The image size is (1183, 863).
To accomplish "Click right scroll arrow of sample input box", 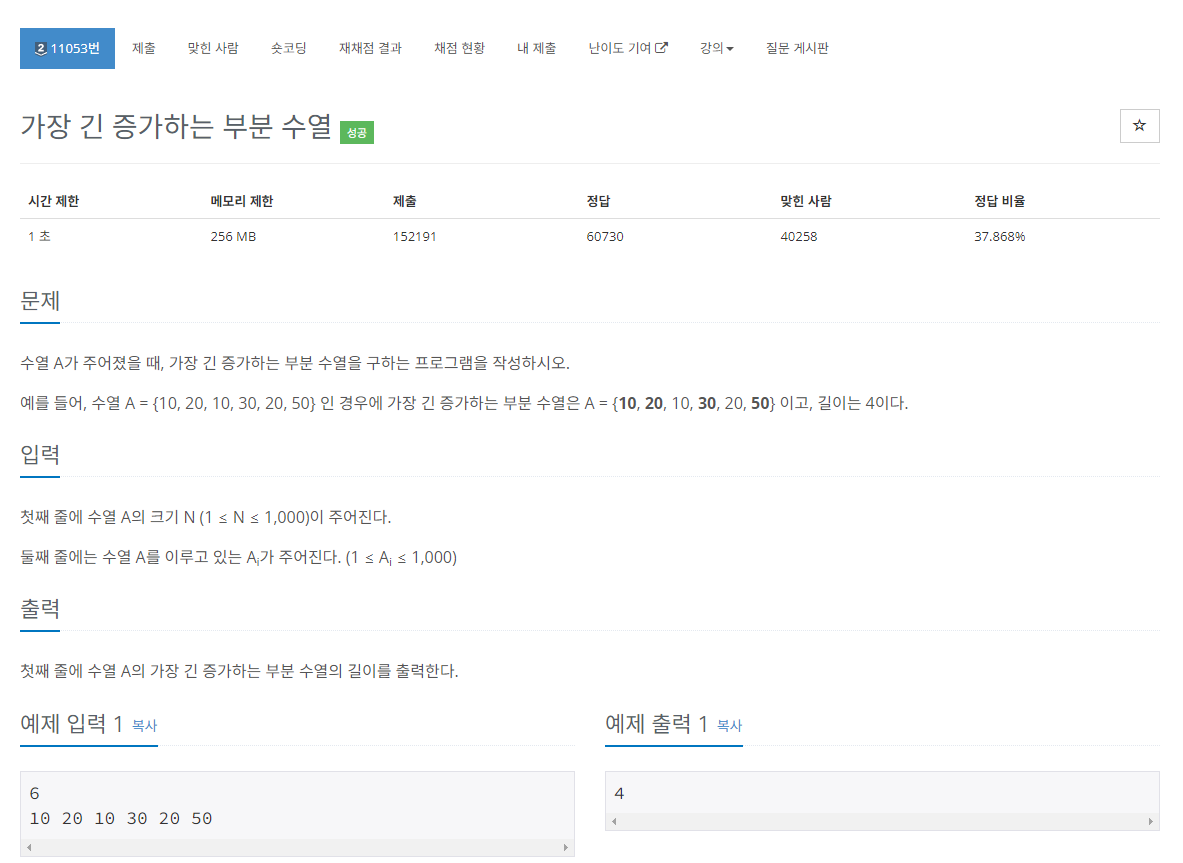I will click(x=565, y=847).
